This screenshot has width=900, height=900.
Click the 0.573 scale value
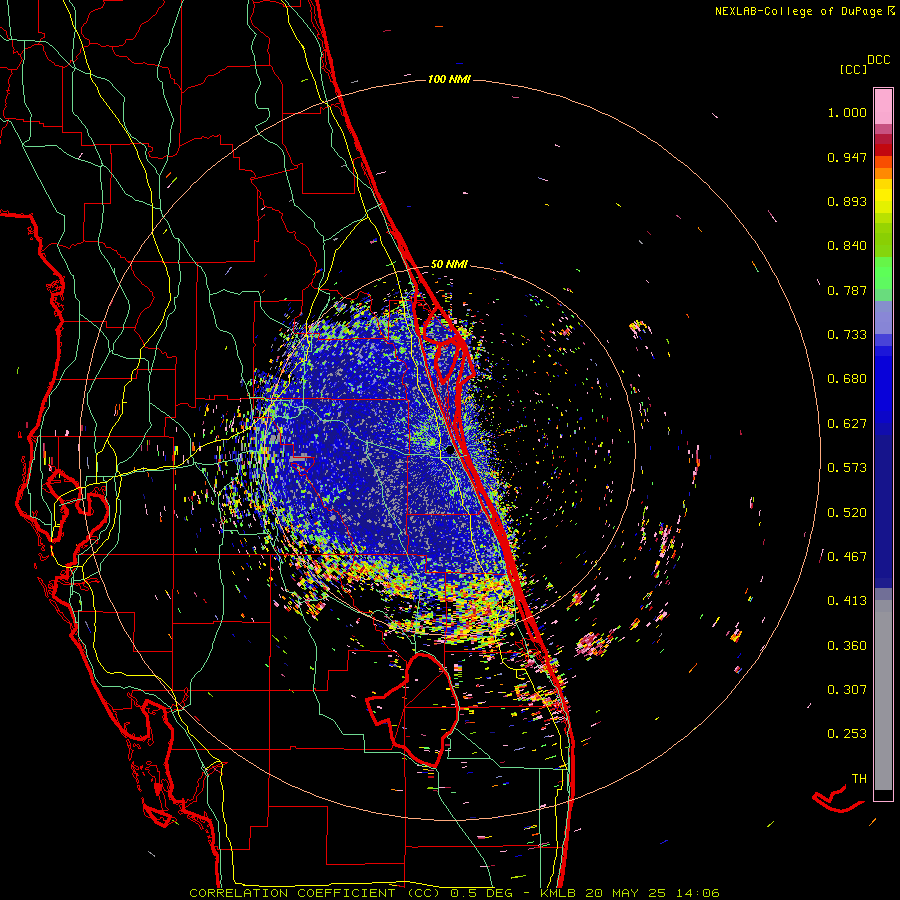point(847,468)
